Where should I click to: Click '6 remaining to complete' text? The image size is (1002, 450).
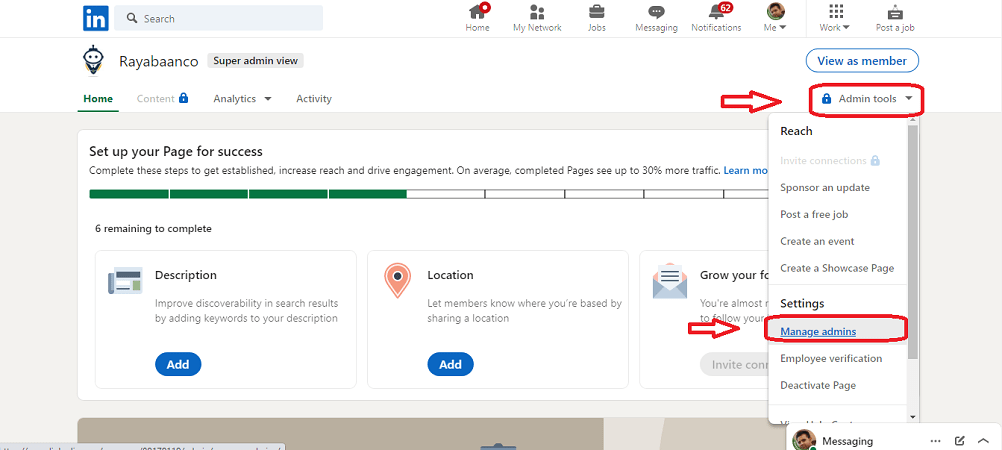click(x=153, y=228)
